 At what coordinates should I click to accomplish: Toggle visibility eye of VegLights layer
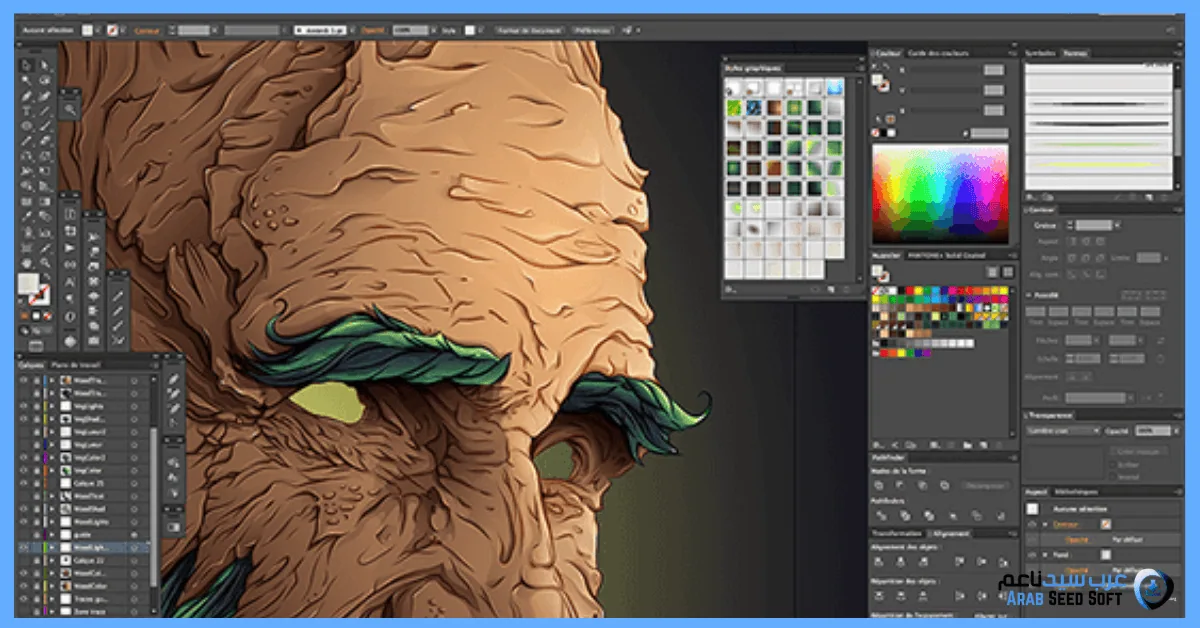tap(23, 407)
